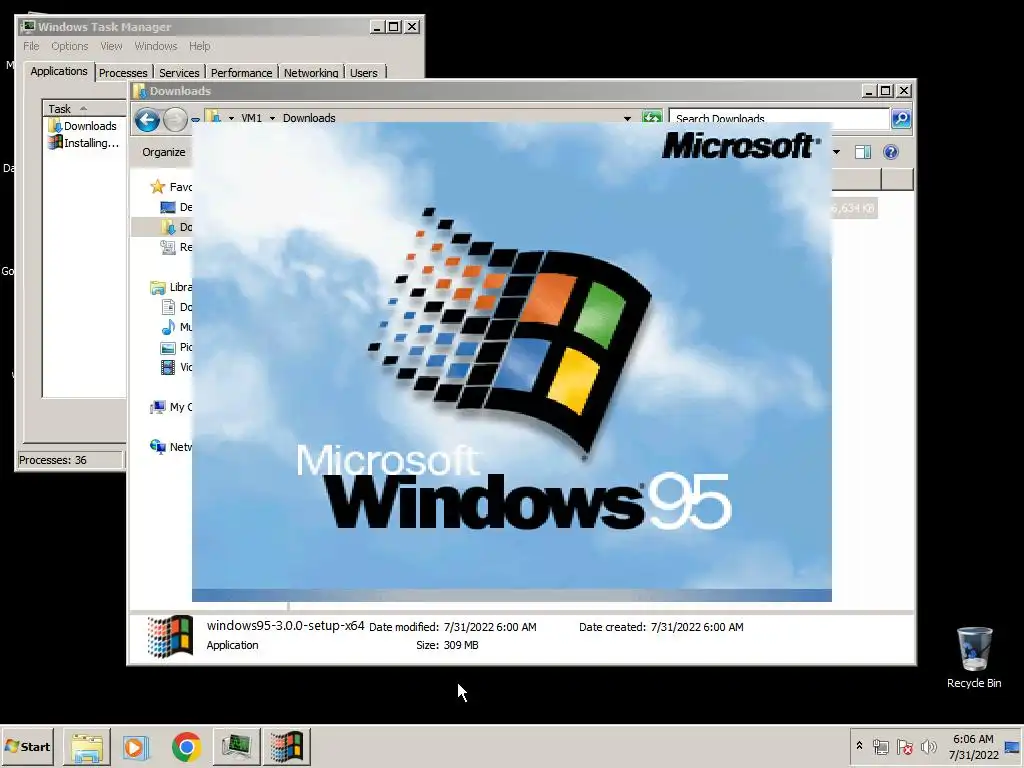Click the Date created value
1024x768 pixels.
(697, 627)
